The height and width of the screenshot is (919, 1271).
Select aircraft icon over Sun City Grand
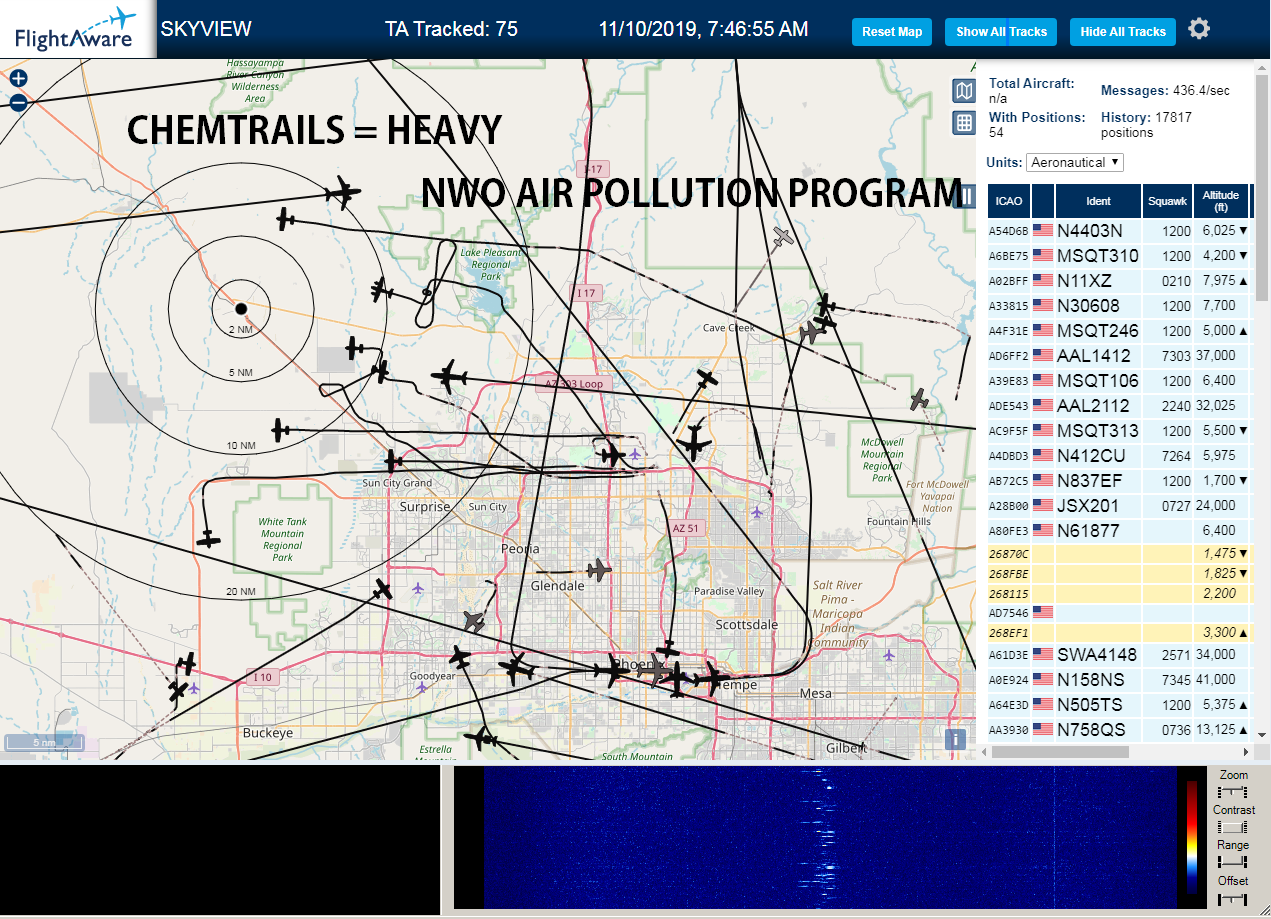[393, 461]
